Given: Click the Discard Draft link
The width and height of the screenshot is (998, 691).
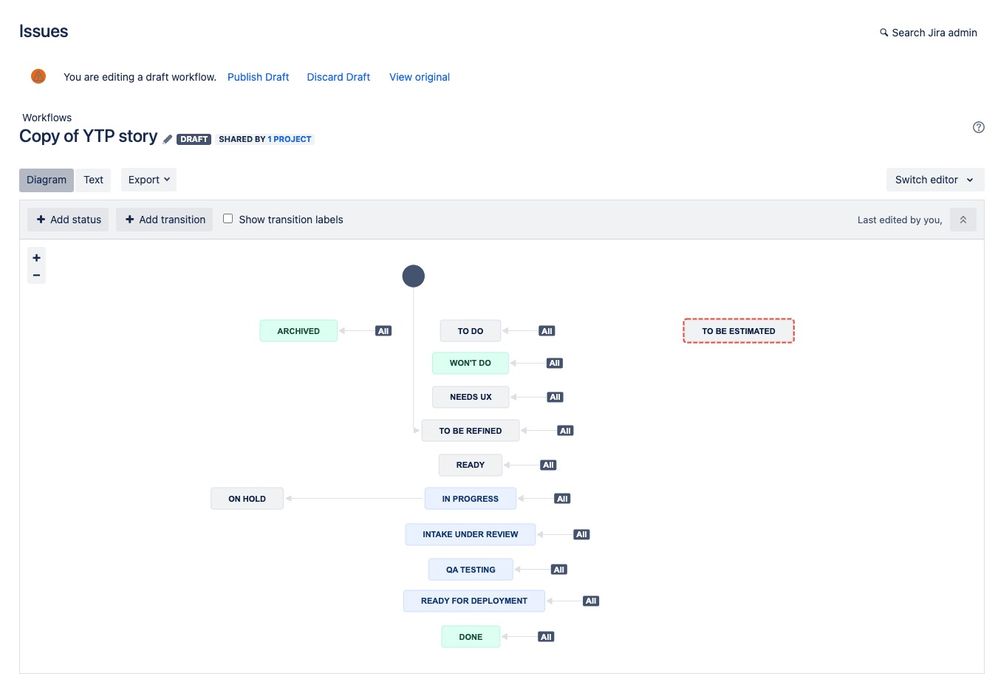Looking at the screenshot, I should coord(338,77).
